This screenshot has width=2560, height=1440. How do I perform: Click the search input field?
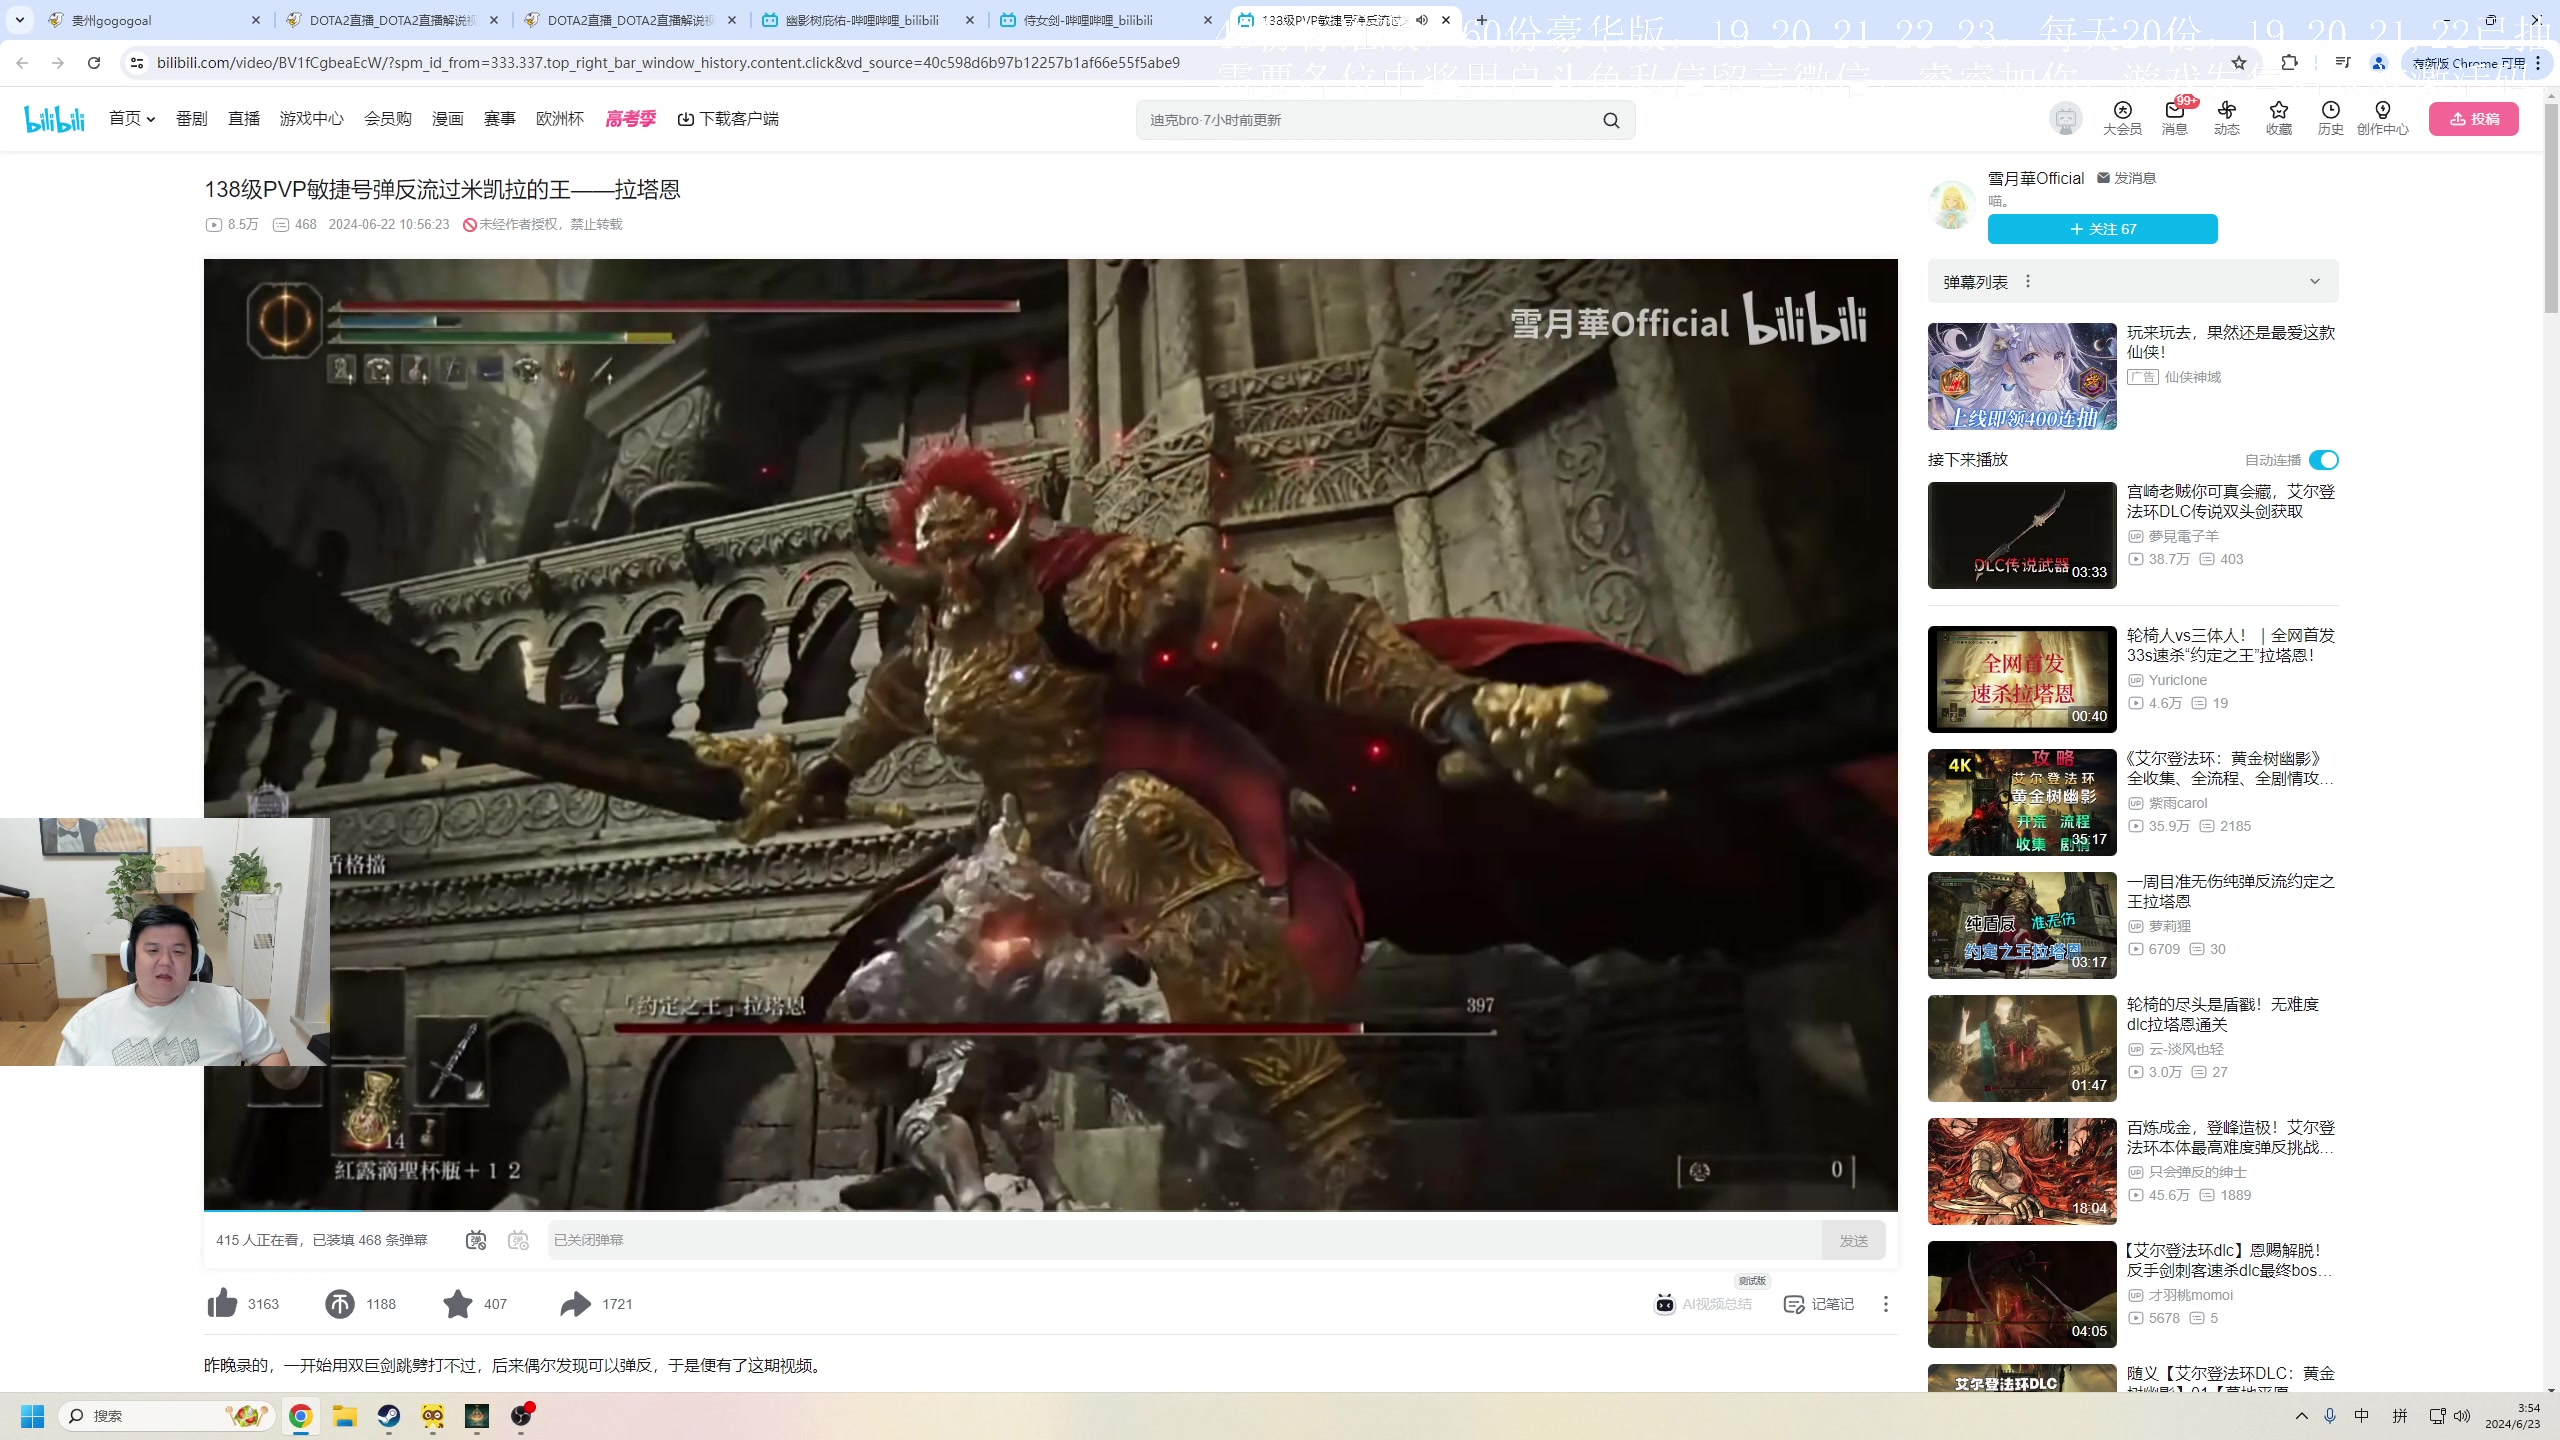click(x=1366, y=120)
